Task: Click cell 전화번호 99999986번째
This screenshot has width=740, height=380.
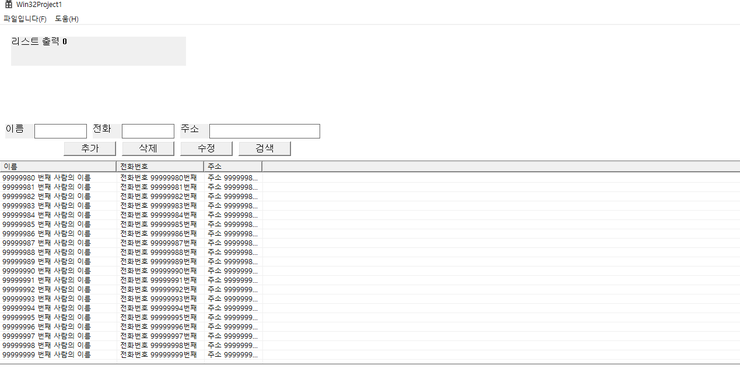Action: coord(160,234)
